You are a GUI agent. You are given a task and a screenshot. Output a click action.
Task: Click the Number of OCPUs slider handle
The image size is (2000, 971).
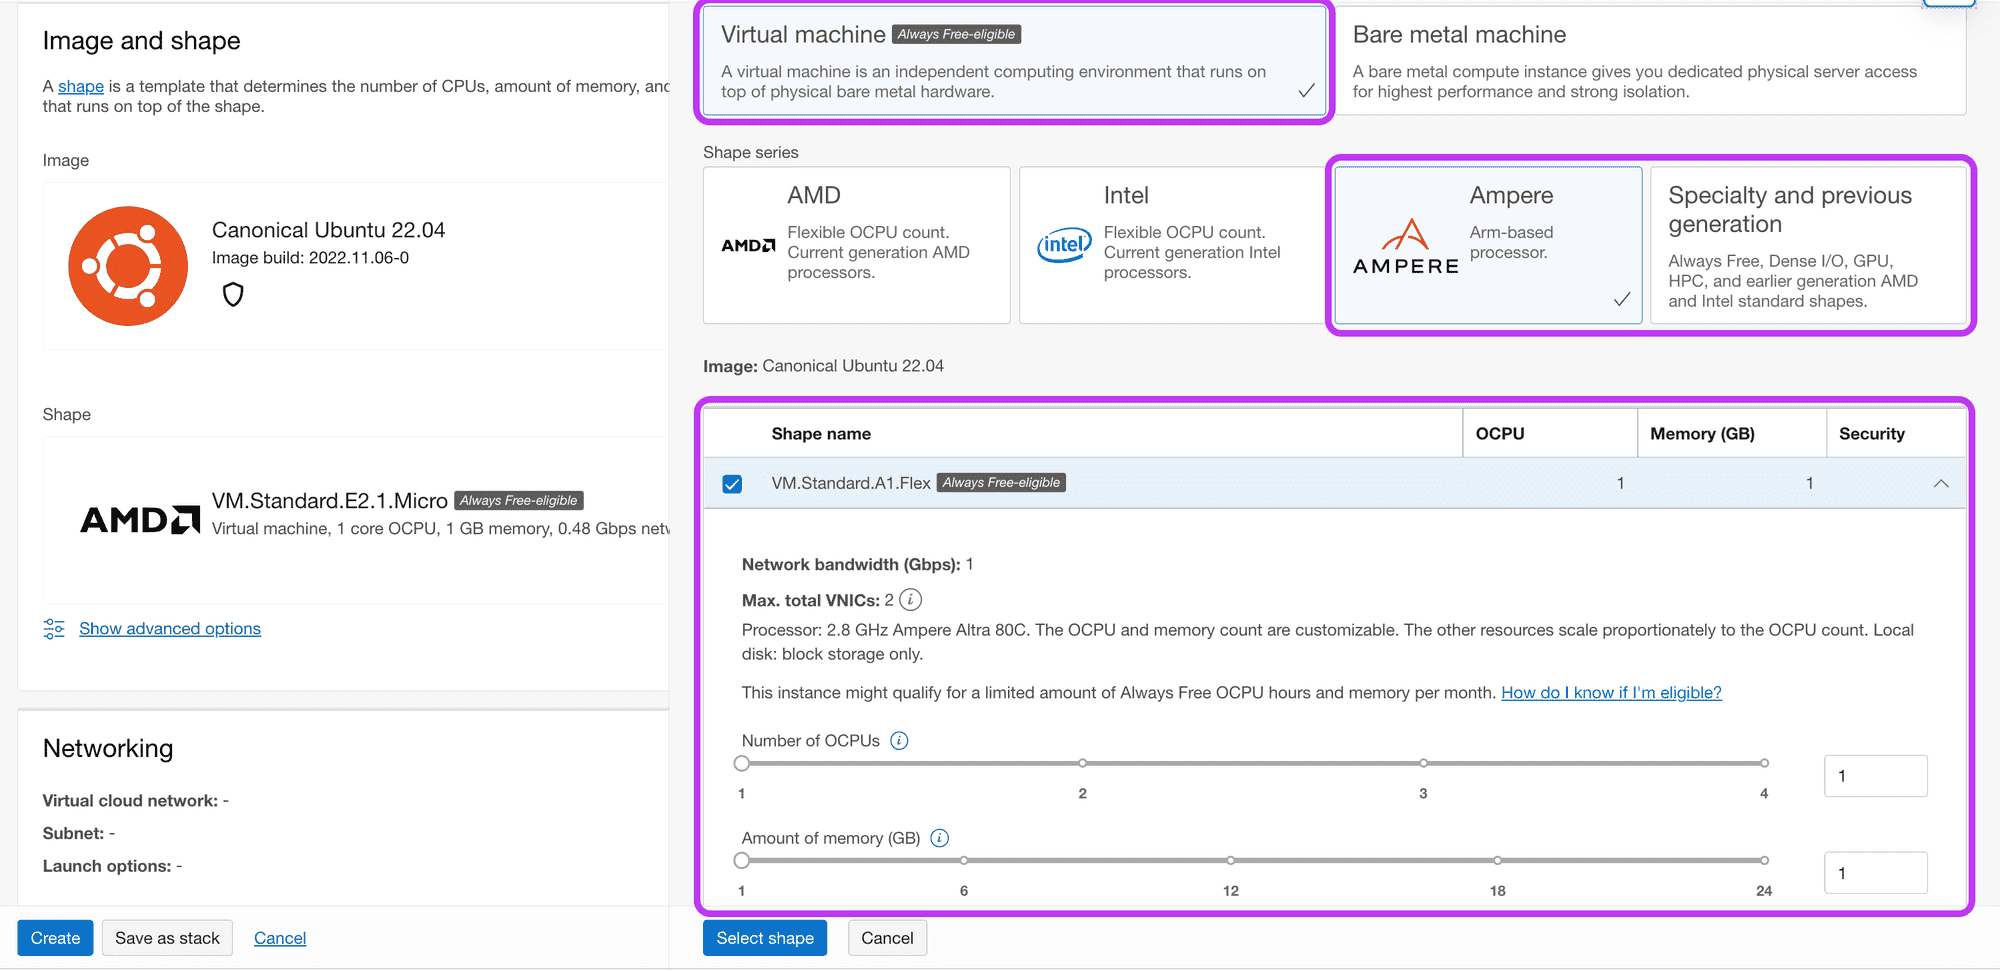point(741,763)
